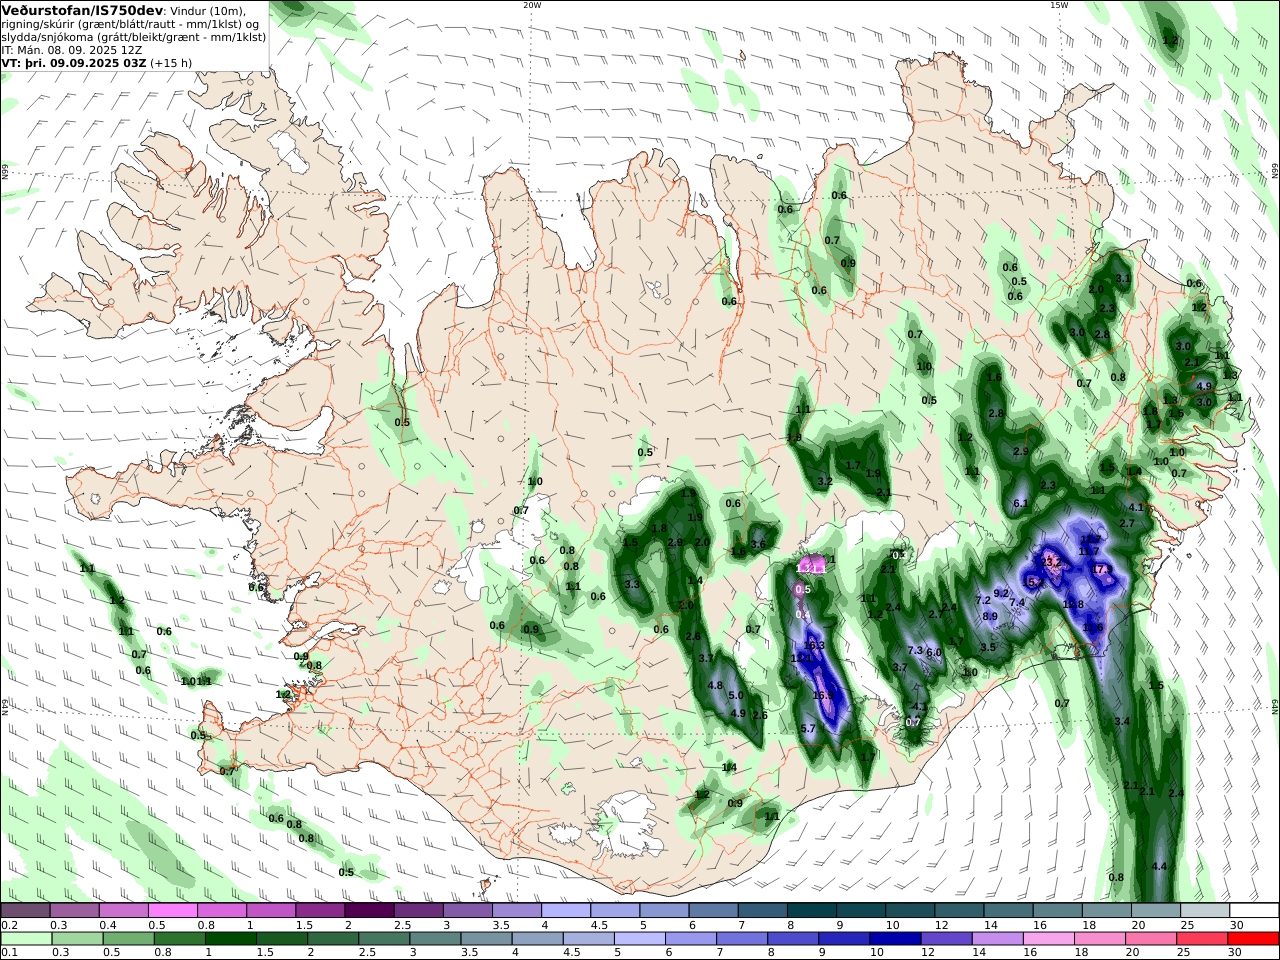The image size is (1280, 960).
Task: Click the VT: þri. 09.09.2025 03Z line
Action: pos(75,62)
